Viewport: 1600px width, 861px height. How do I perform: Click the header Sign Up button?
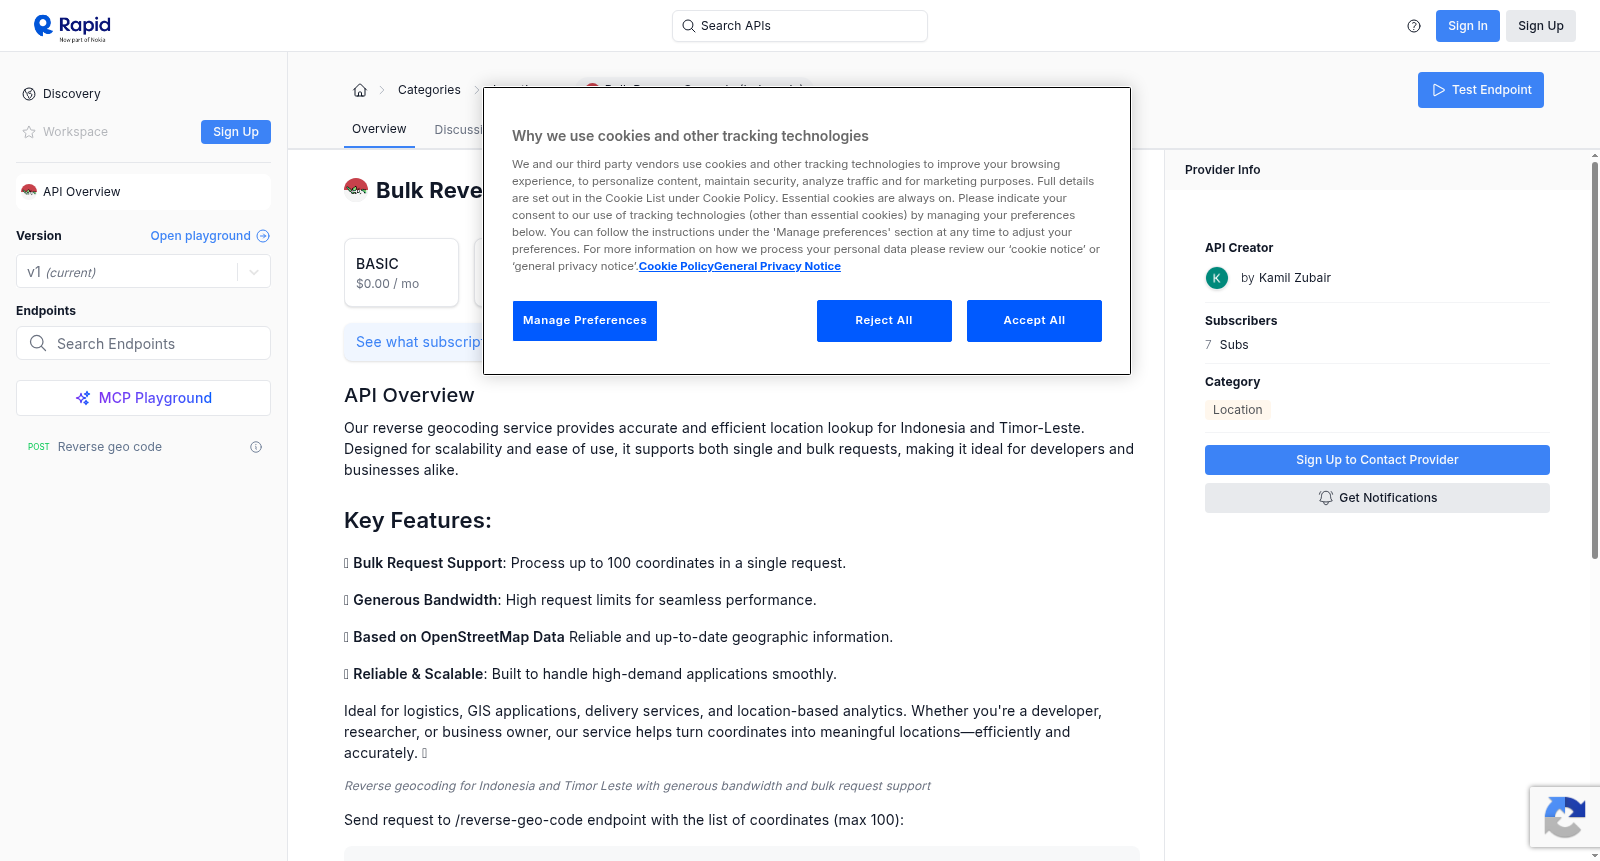pyautogui.click(x=1540, y=26)
